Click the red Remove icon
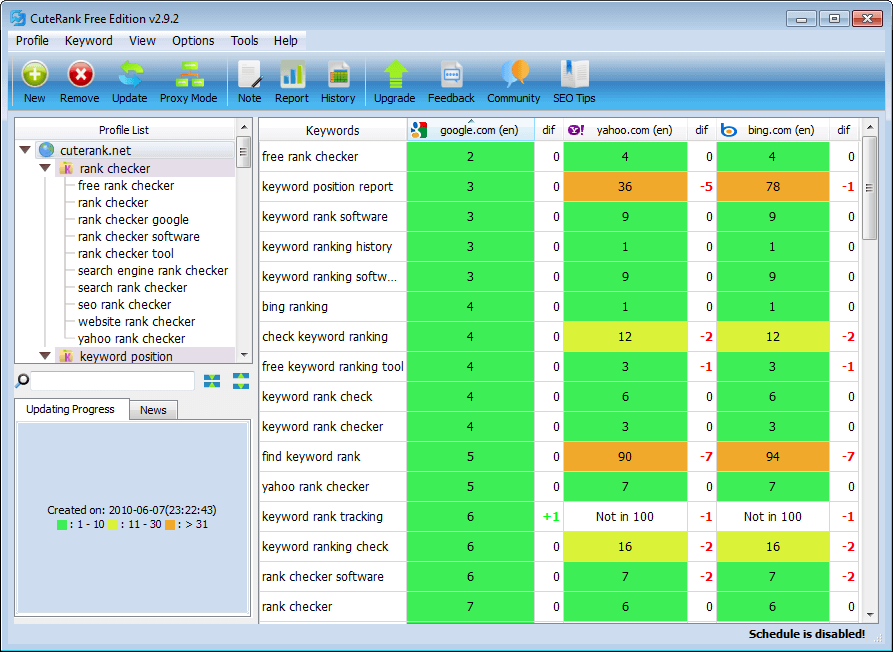This screenshot has width=893, height=652. pos(80,75)
